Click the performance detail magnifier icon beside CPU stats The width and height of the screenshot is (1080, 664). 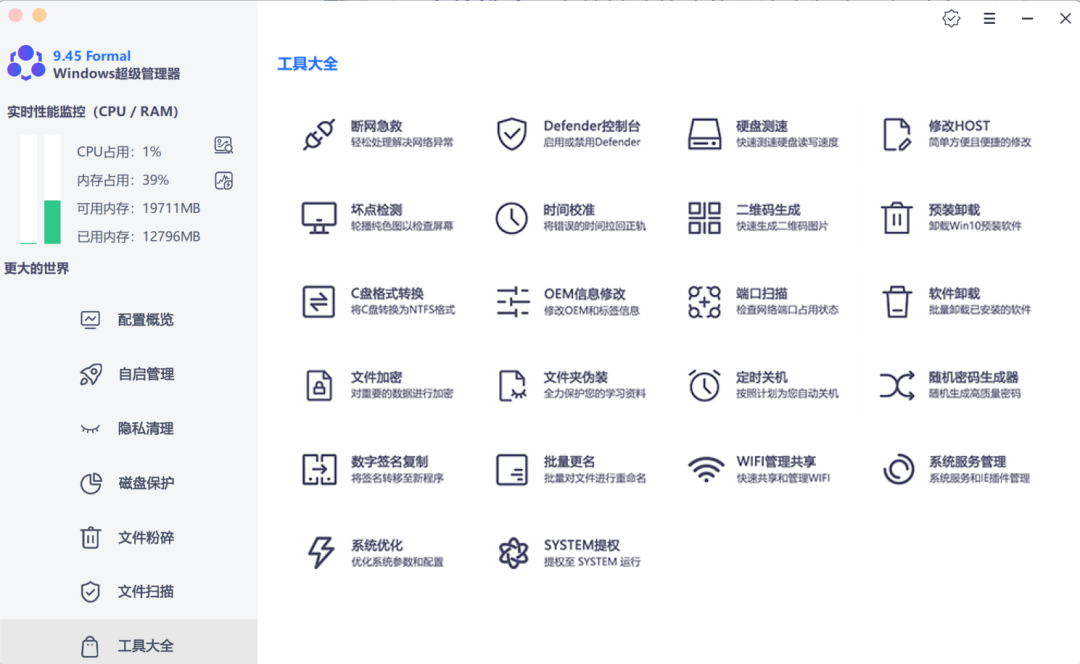(x=222, y=146)
